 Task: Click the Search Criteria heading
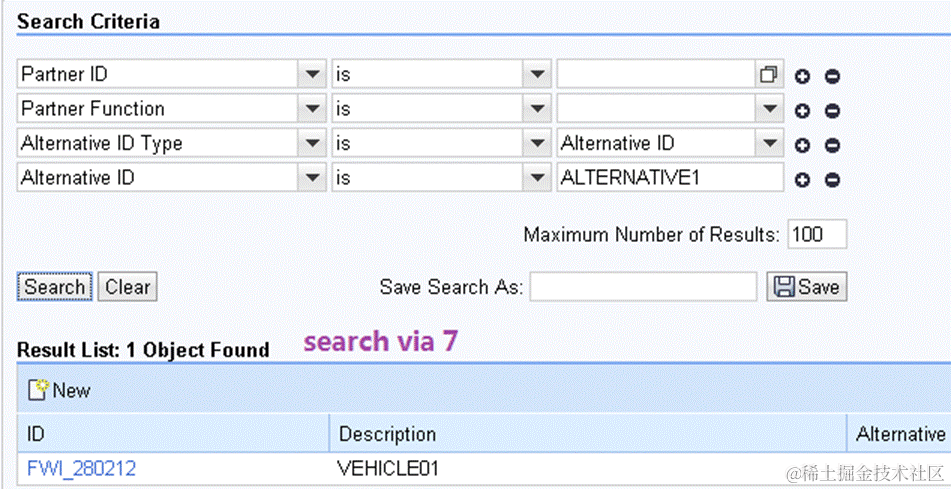pyautogui.click(x=88, y=22)
